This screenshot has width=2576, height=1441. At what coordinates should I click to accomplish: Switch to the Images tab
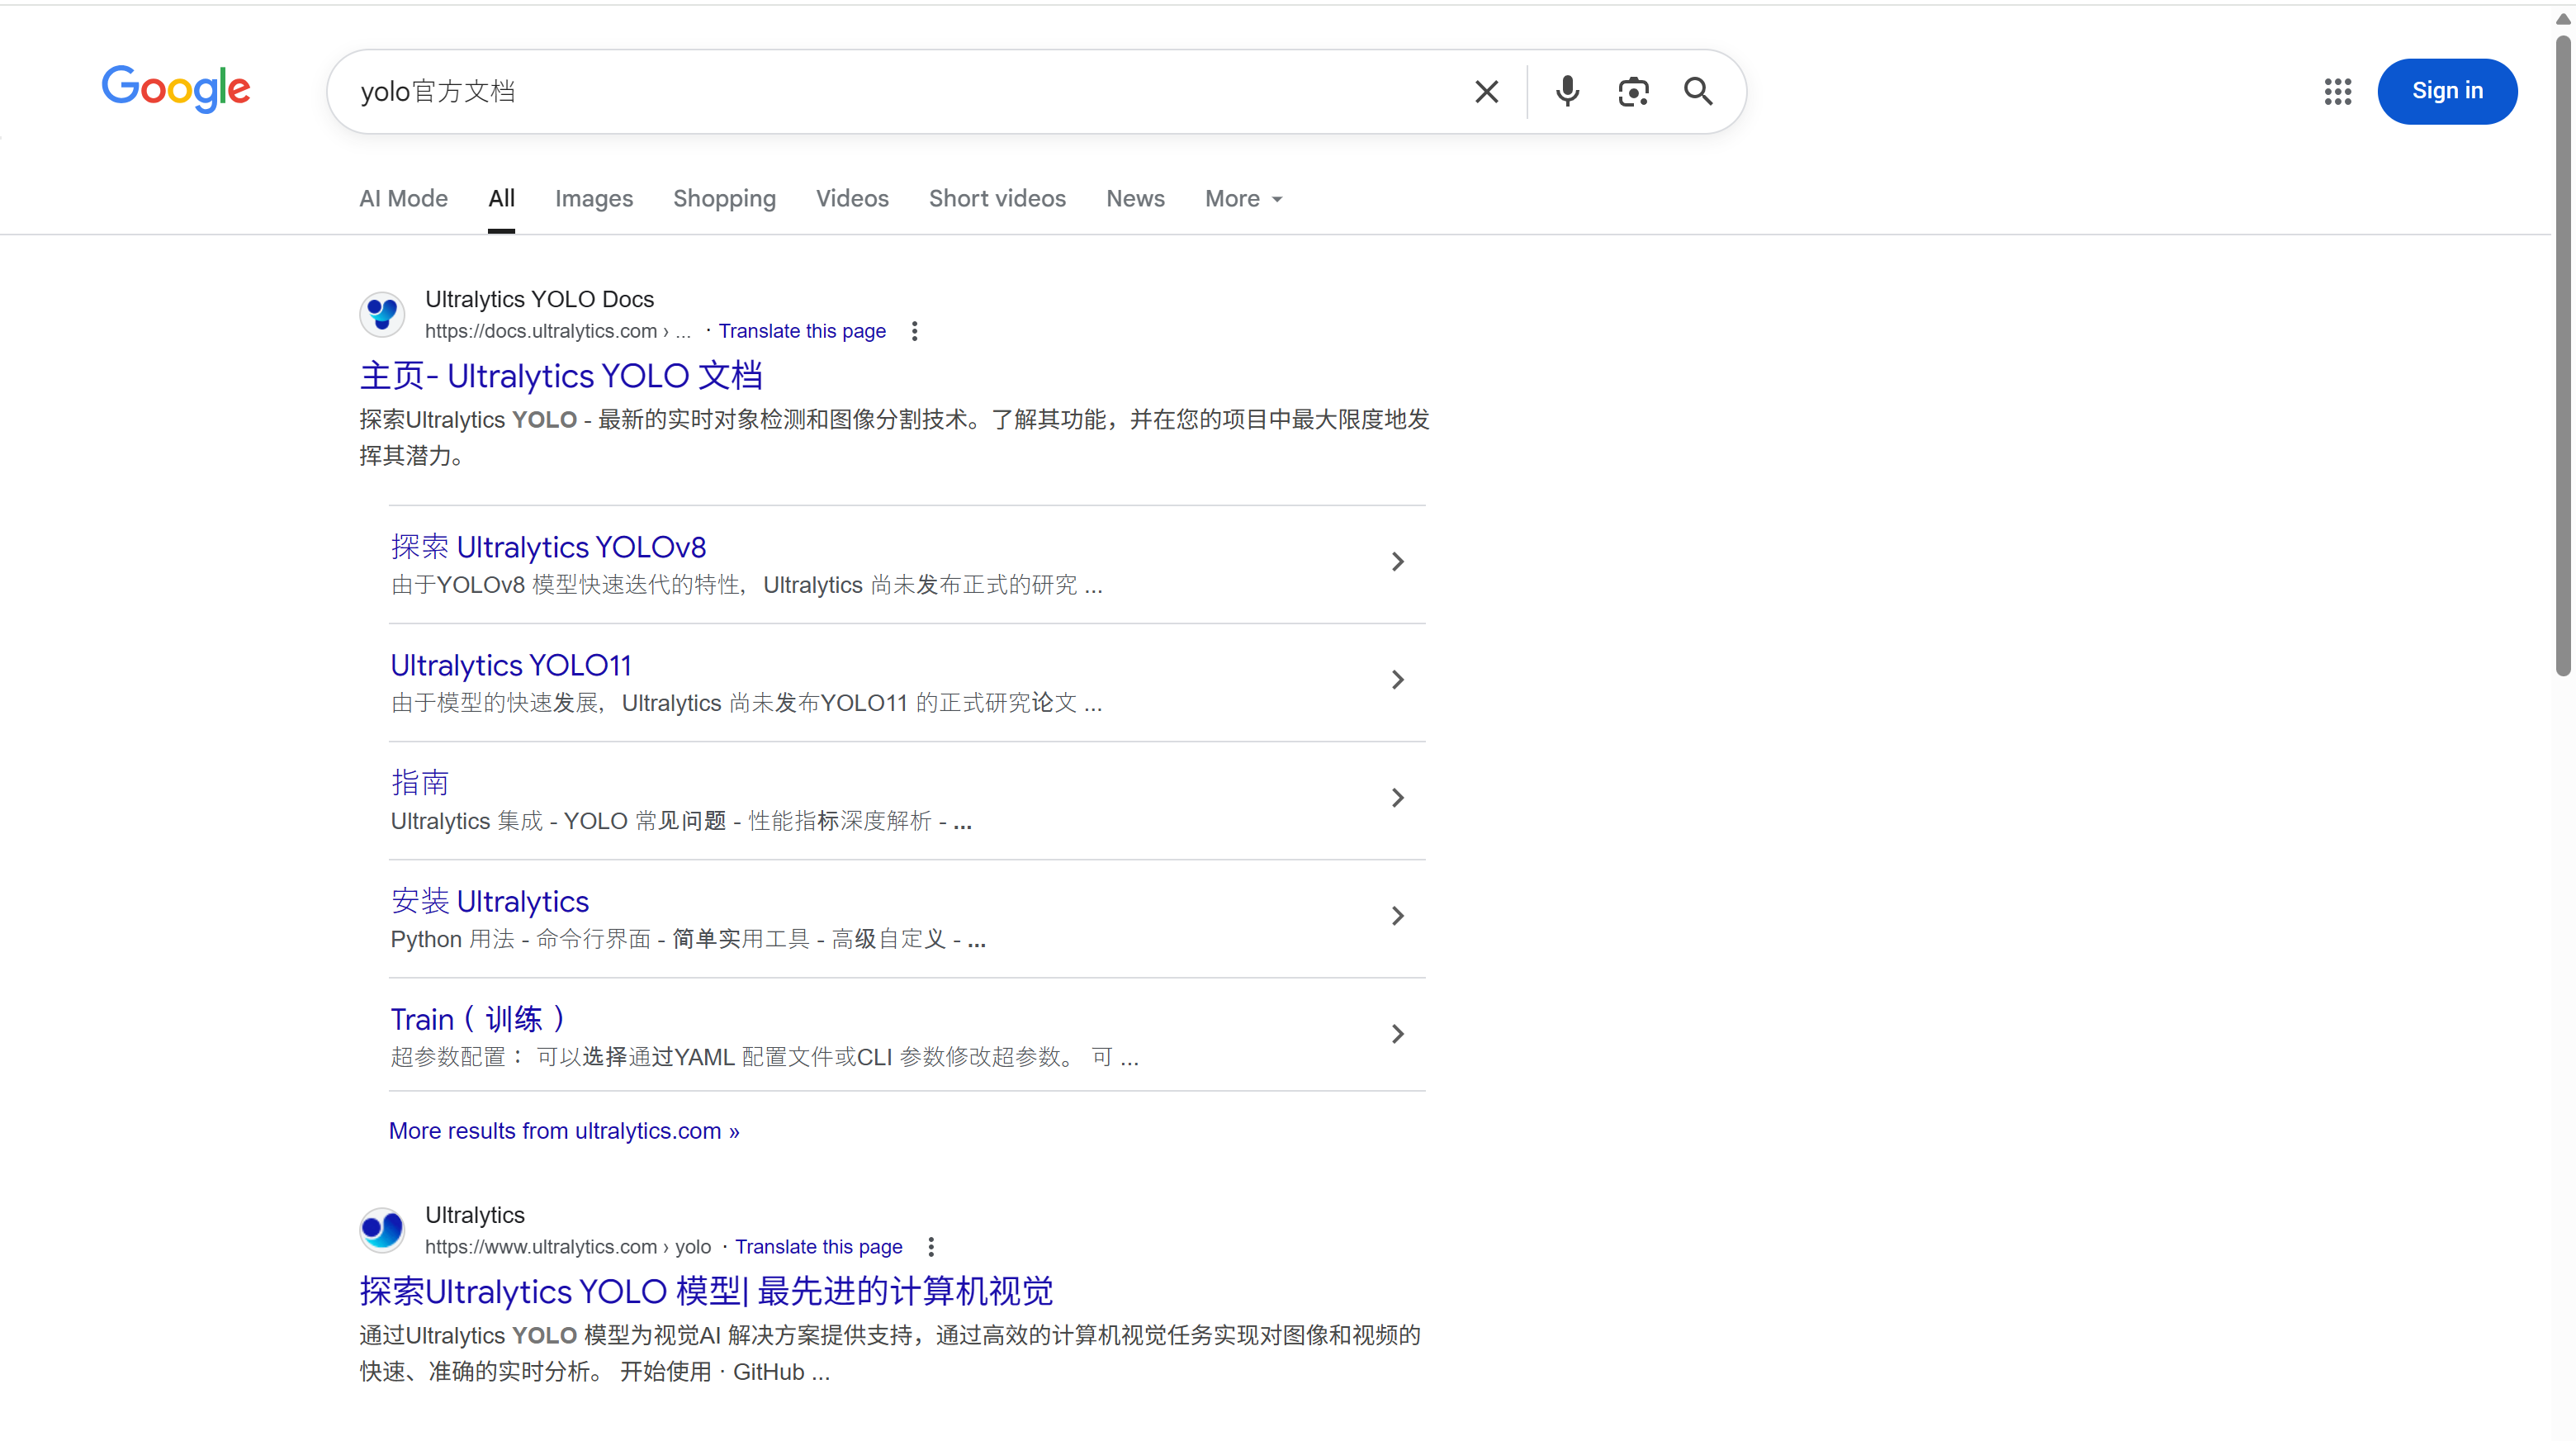point(594,199)
